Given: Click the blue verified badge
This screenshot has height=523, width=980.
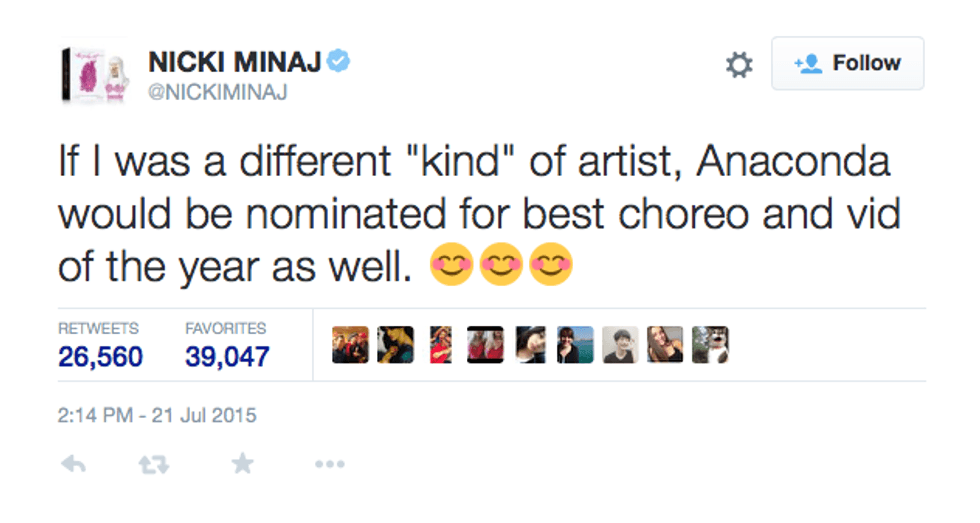Looking at the screenshot, I should pyautogui.click(x=340, y=61).
